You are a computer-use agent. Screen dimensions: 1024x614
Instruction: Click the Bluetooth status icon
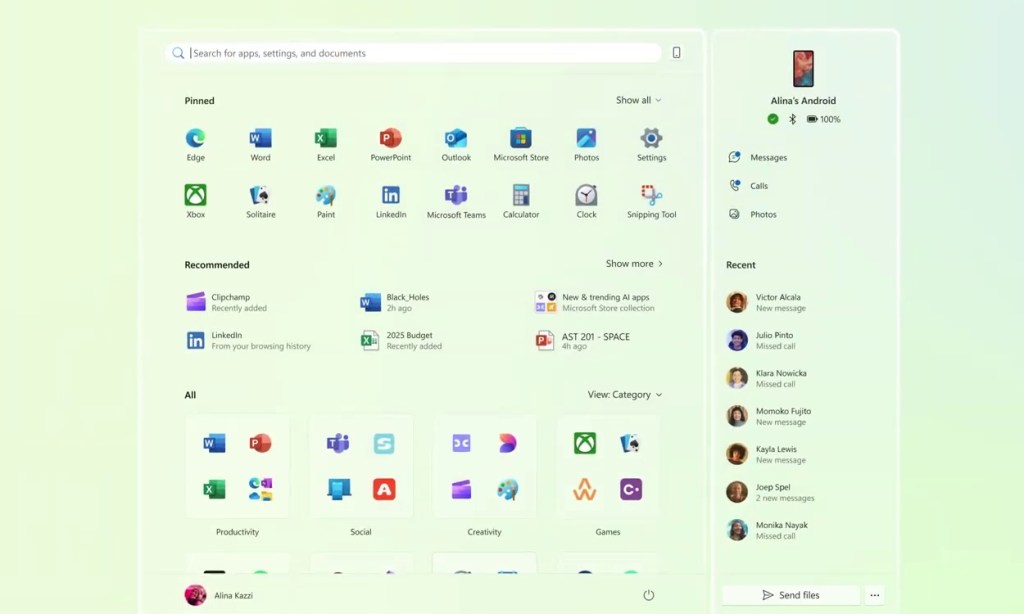(x=792, y=119)
